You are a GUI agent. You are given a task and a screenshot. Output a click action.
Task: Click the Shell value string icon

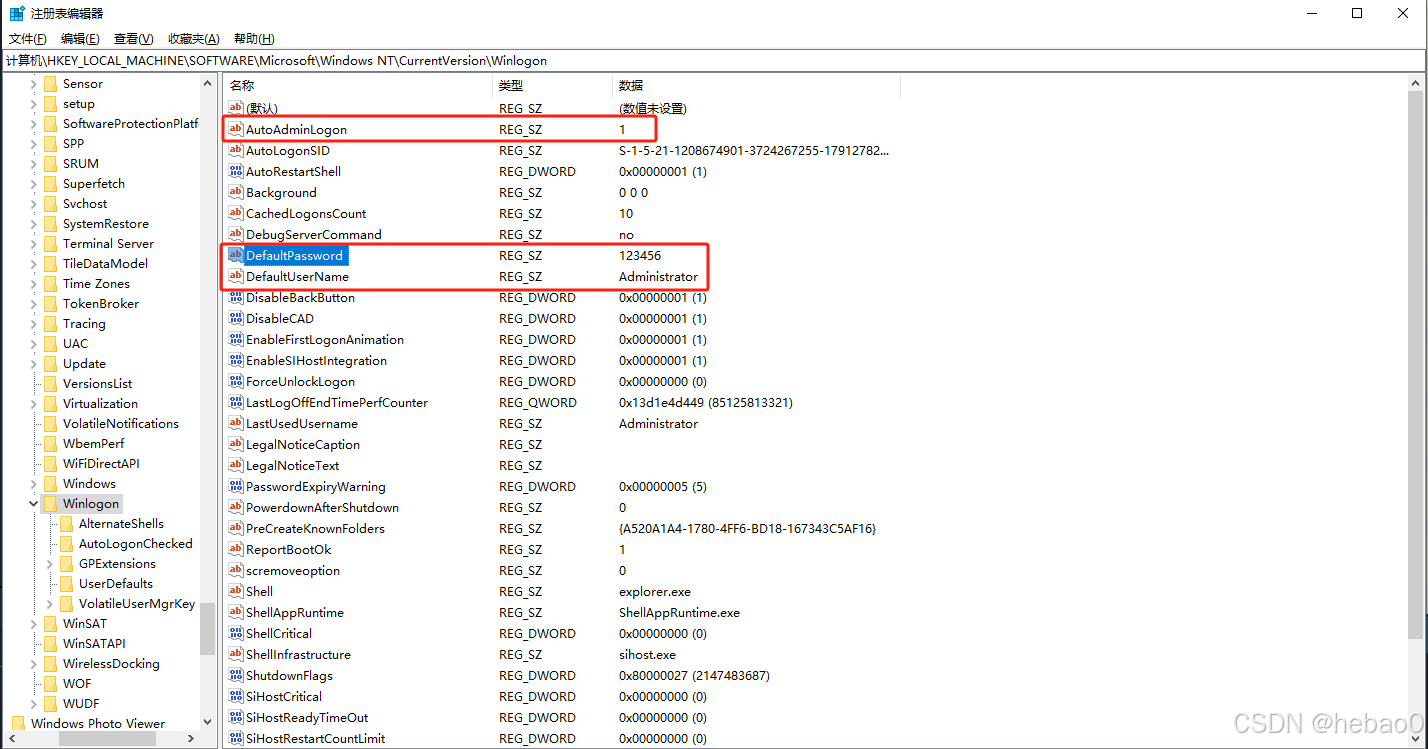tap(236, 591)
